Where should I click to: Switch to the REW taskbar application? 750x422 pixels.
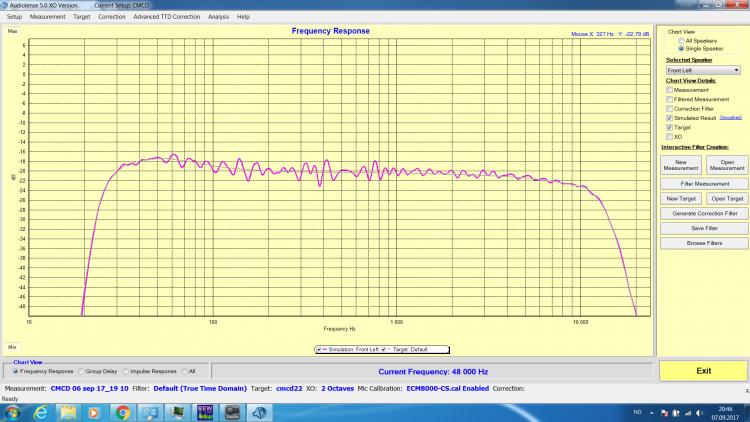point(204,411)
